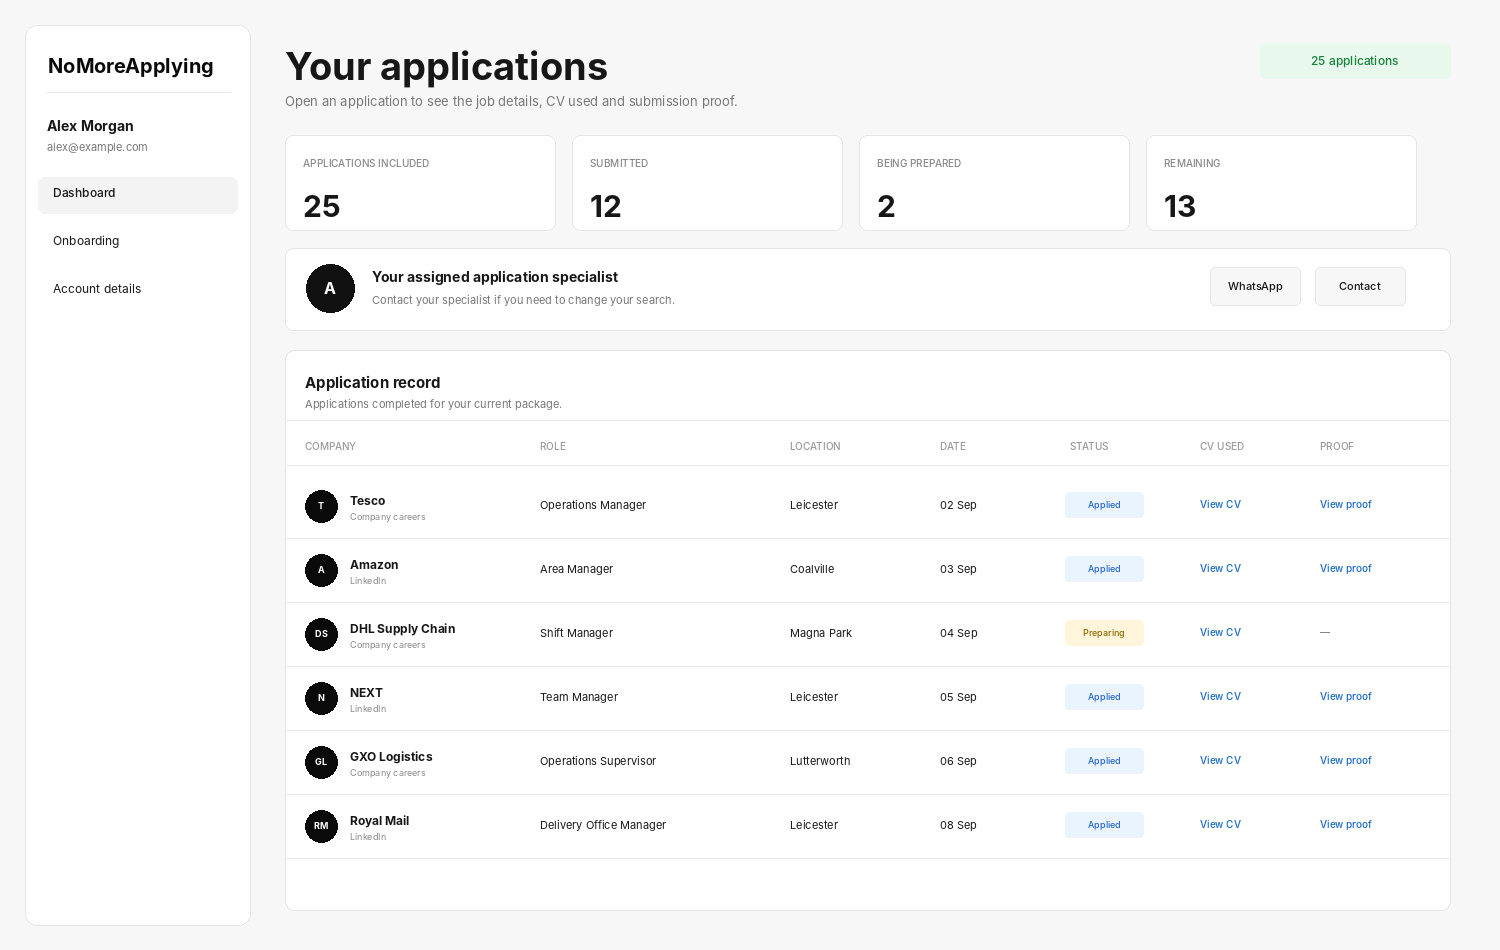Click the STATUS column header
1500x950 pixels.
[1089, 447]
